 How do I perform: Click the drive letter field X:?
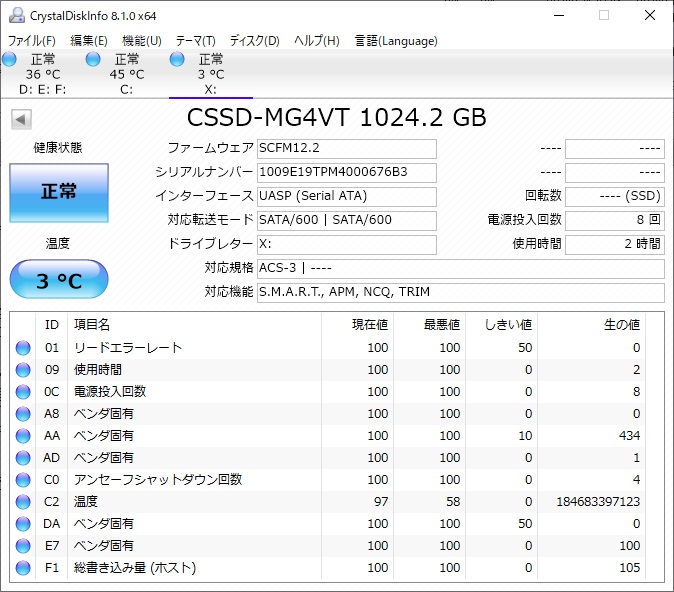click(x=347, y=245)
